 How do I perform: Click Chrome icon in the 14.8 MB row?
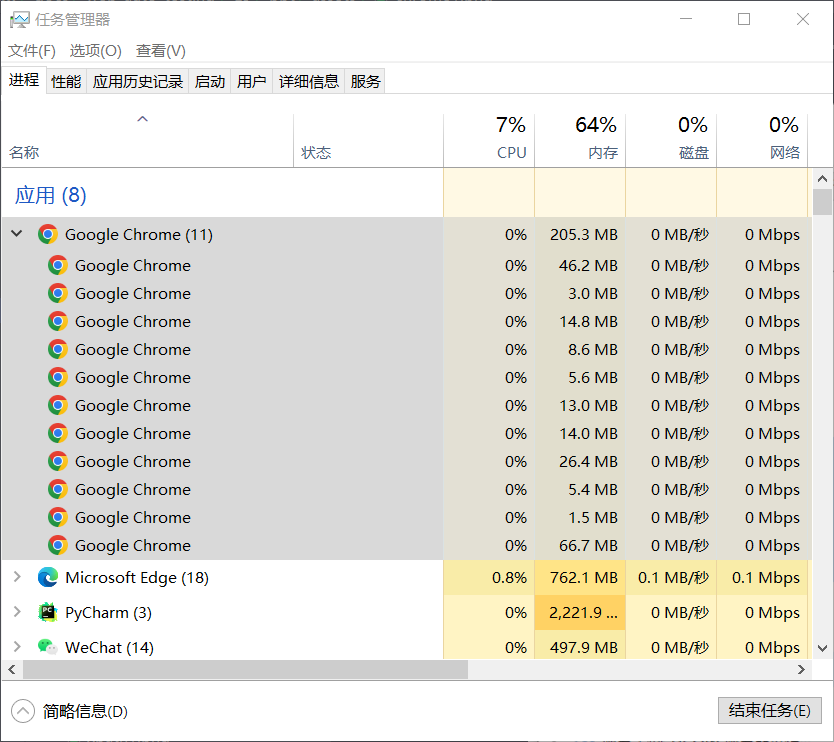tap(57, 321)
